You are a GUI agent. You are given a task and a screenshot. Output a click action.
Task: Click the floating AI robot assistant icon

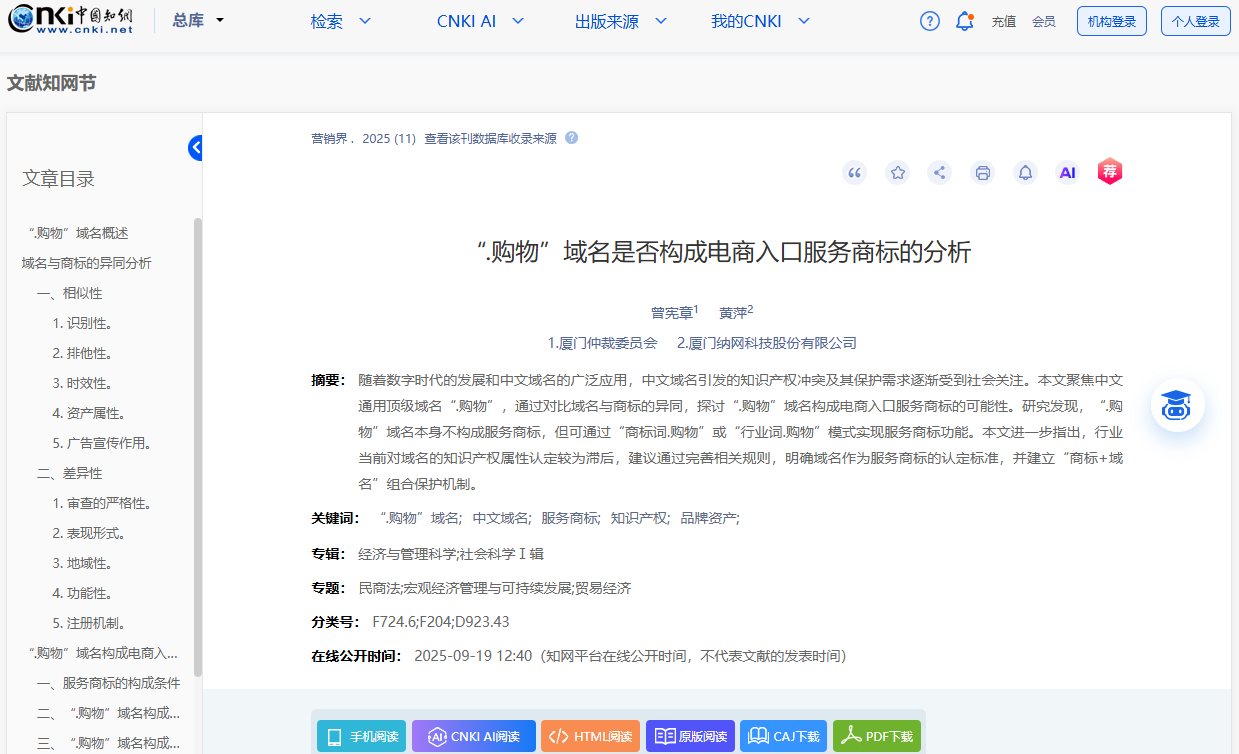click(x=1177, y=405)
